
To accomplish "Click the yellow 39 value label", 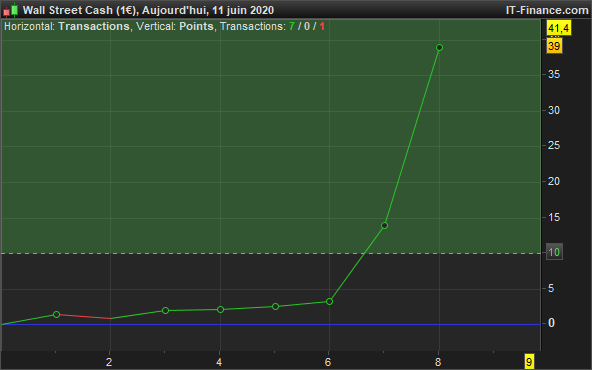I will tap(554, 46).
